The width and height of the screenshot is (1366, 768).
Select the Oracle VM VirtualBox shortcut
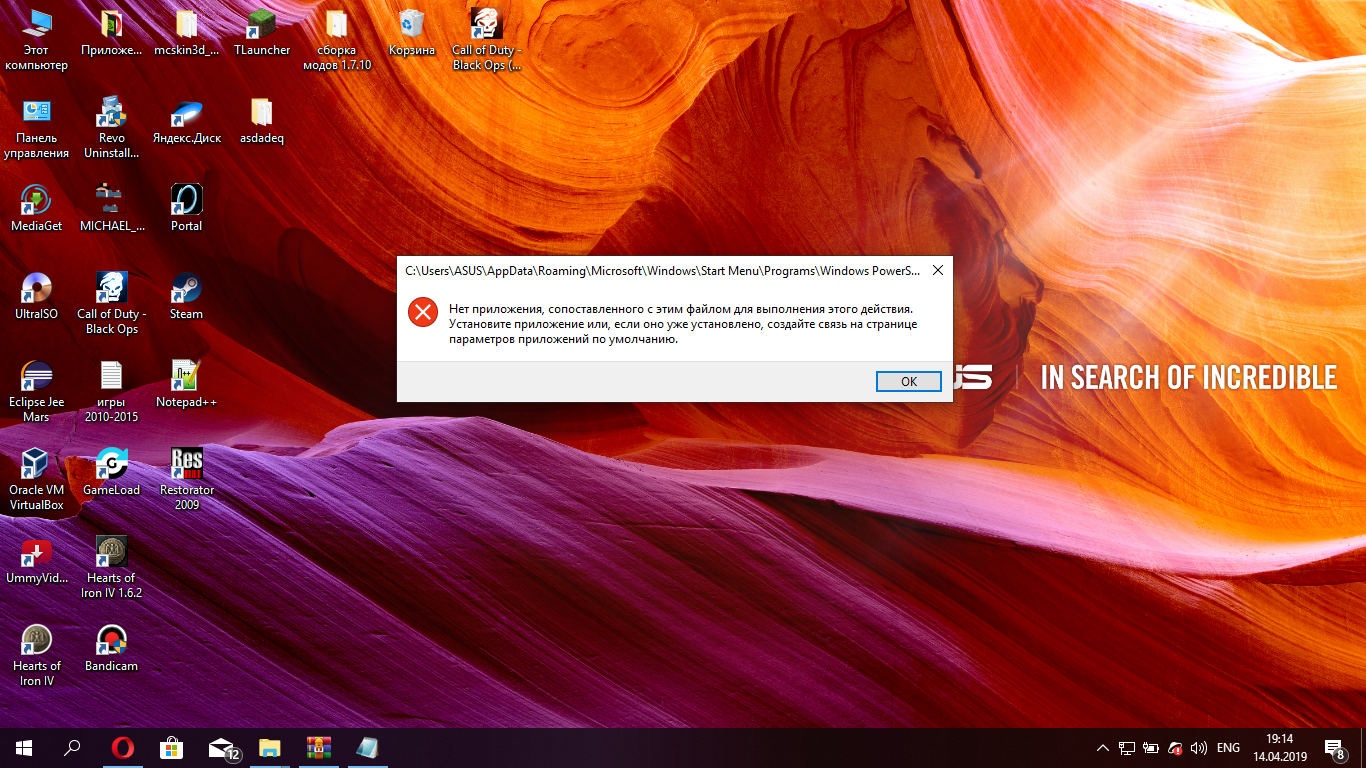(36, 480)
